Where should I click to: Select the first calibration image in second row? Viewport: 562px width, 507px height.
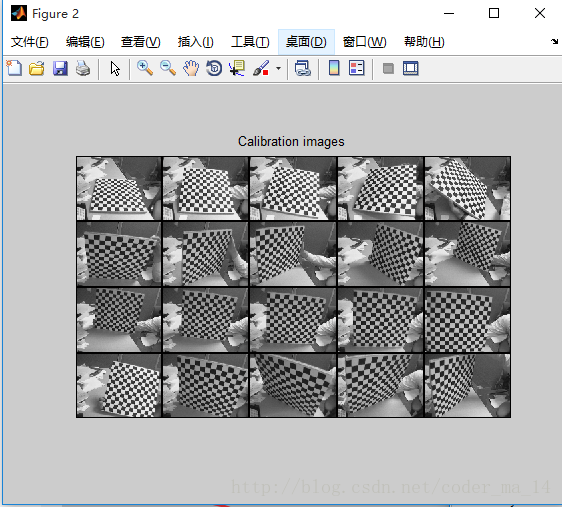(119, 254)
